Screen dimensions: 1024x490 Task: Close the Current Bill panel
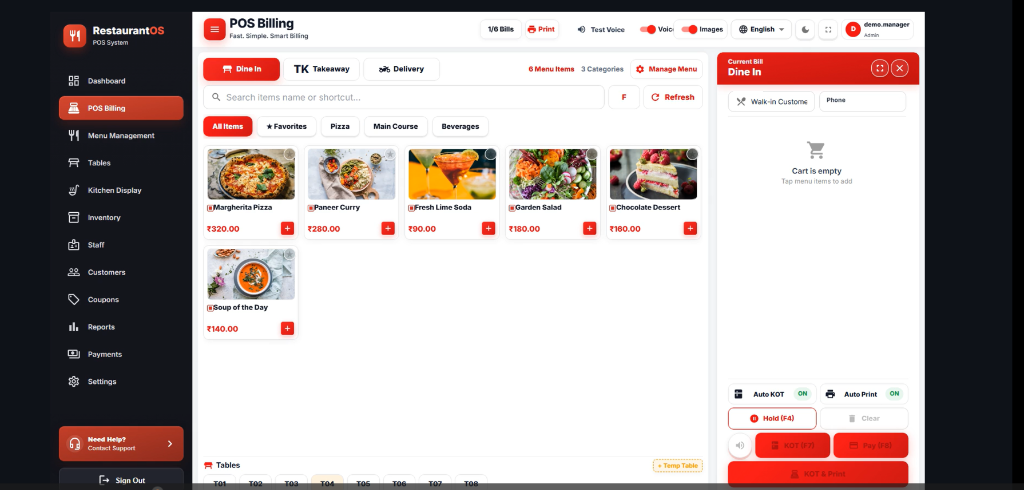(900, 68)
